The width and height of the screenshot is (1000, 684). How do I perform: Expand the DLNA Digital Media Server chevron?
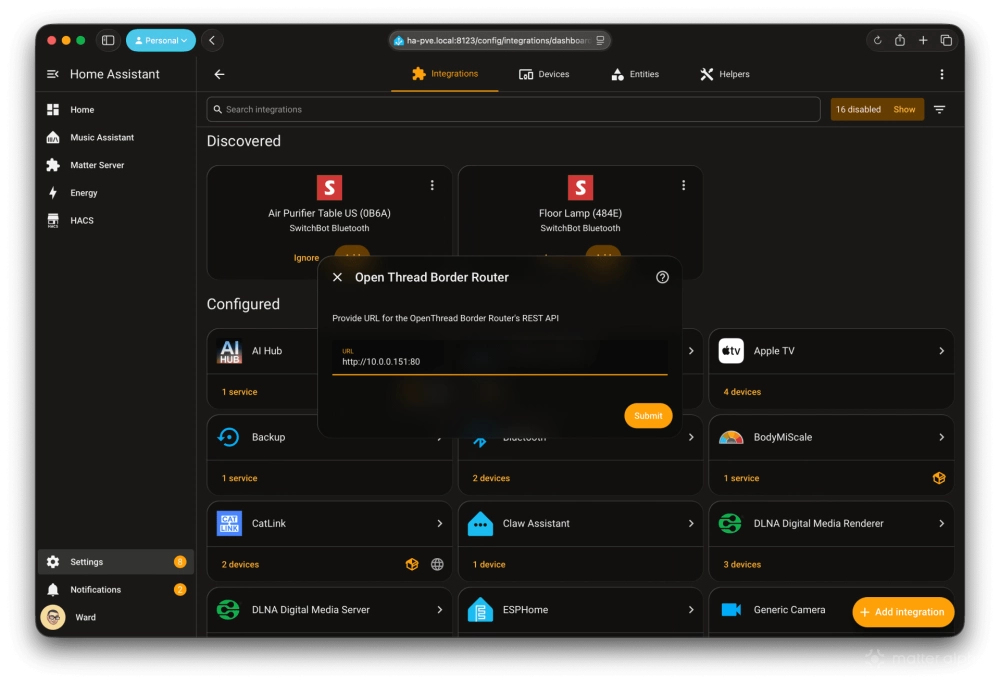(439, 610)
